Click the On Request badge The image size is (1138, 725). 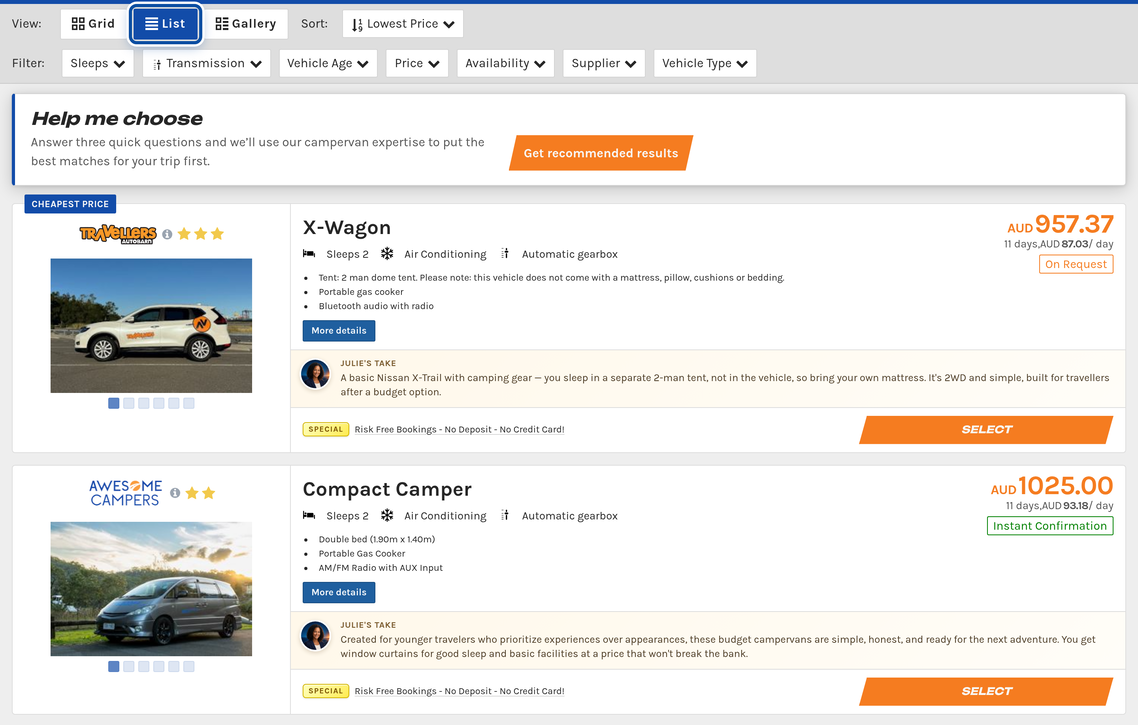point(1076,264)
